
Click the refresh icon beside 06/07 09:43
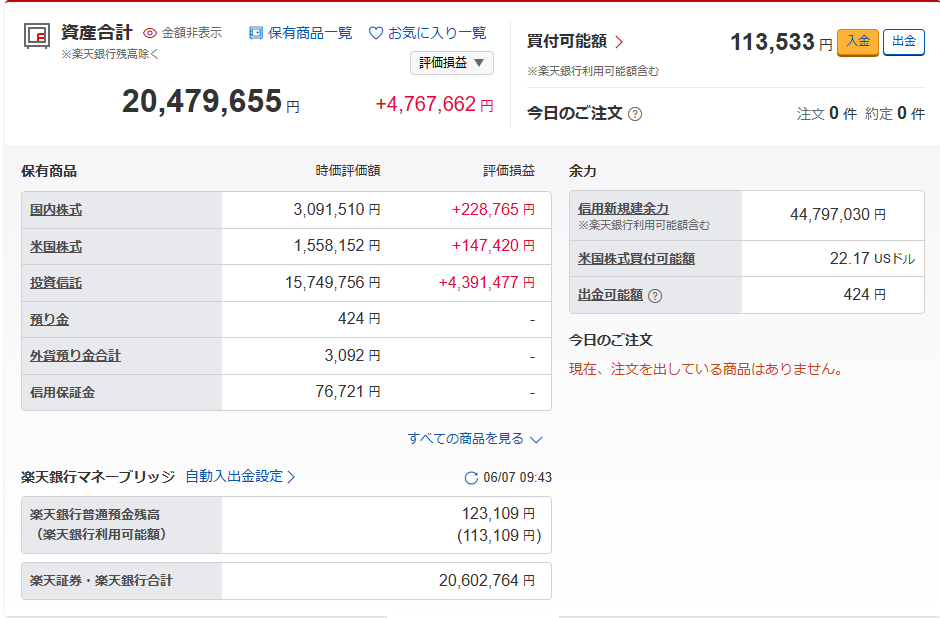[x=471, y=478]
